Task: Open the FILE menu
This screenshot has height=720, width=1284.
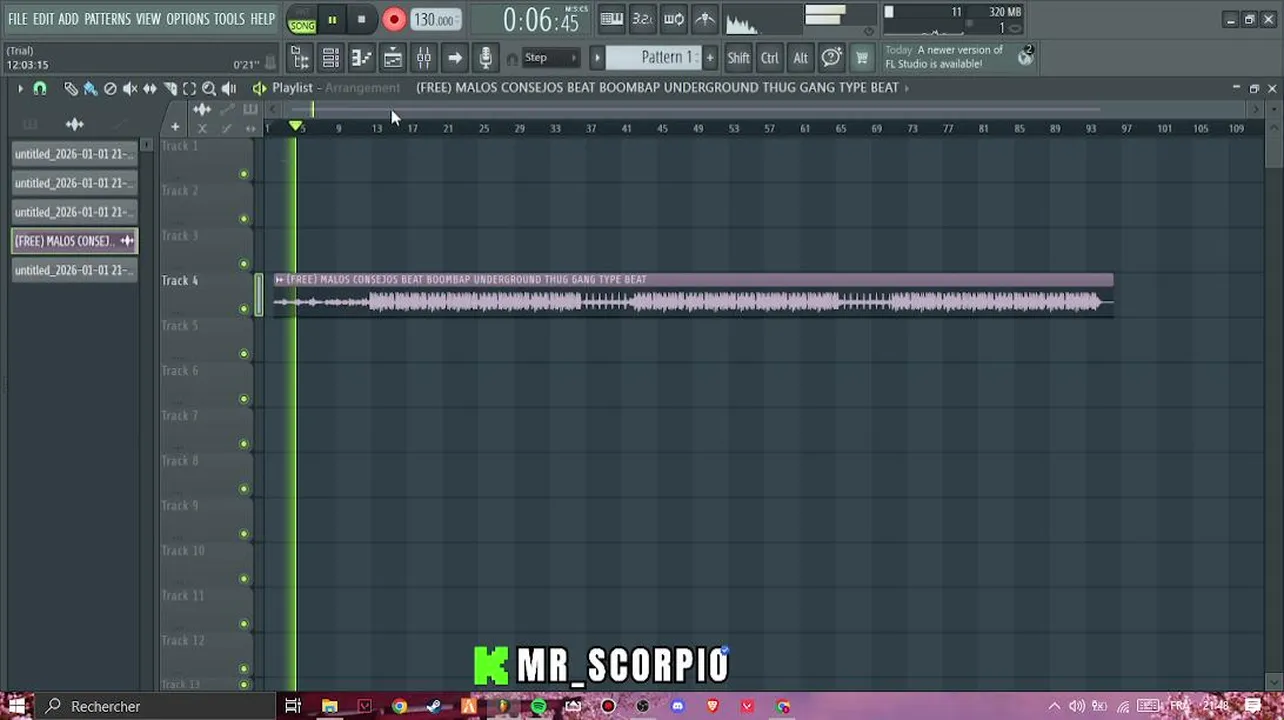Action: tap(18, 19)
